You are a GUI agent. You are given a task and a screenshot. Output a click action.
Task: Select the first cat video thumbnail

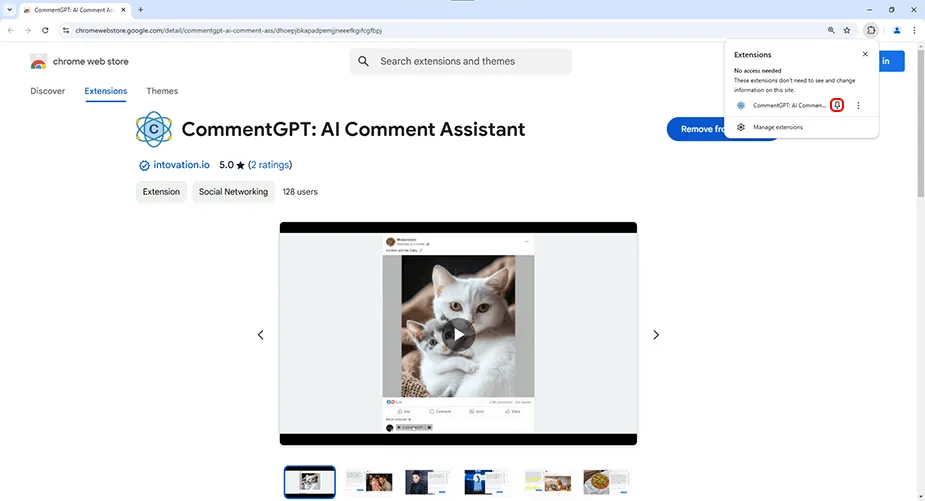(310, 482)
